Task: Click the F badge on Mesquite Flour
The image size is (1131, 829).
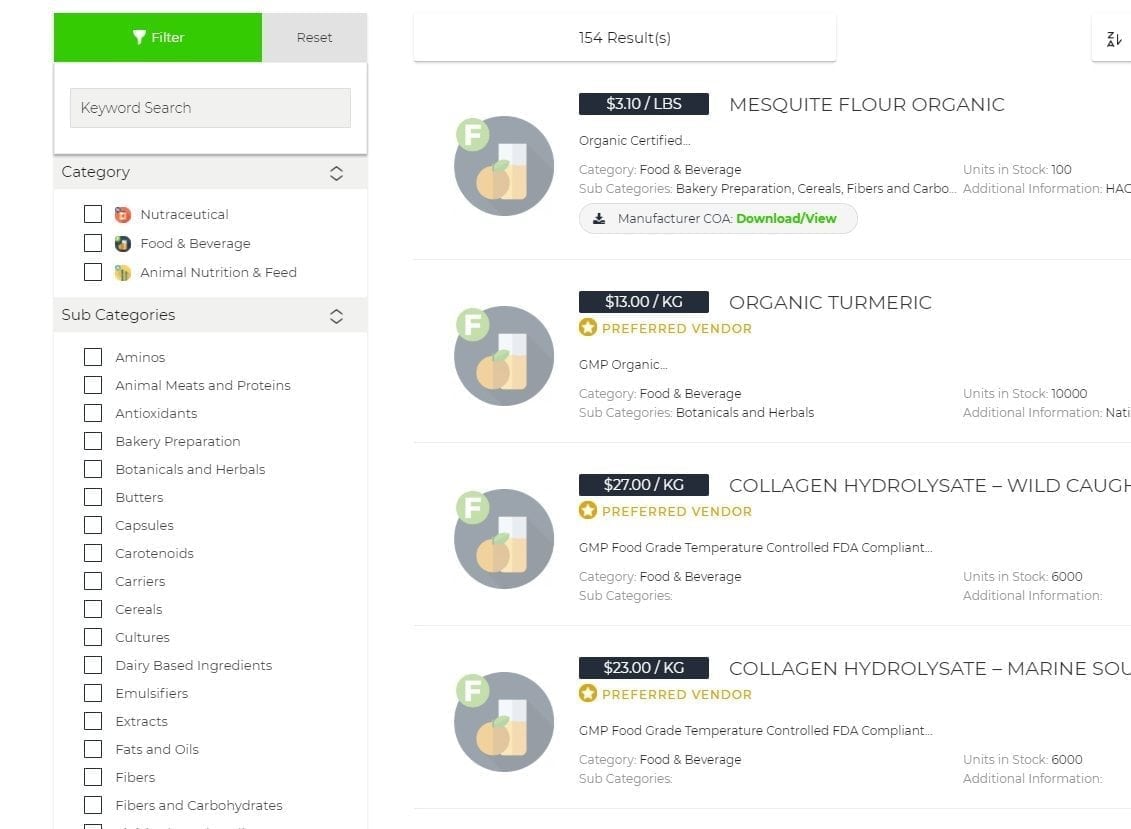Action: coord(472,135)
